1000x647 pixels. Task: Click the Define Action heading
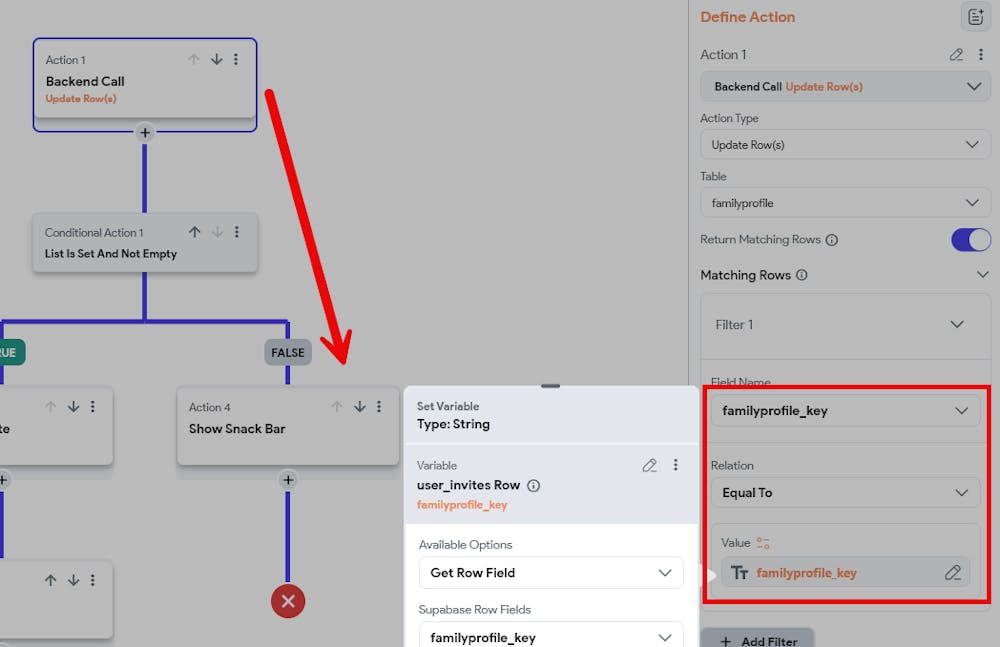point(747,17)
